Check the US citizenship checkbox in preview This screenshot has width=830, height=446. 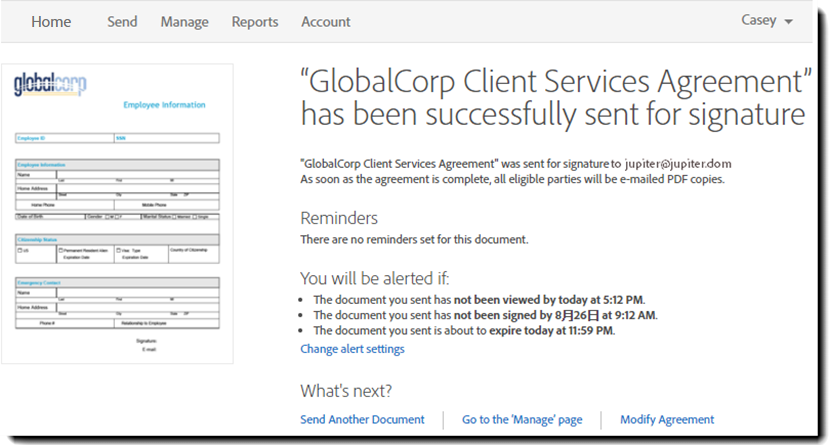pyautogui.click(x=20, y=250)
